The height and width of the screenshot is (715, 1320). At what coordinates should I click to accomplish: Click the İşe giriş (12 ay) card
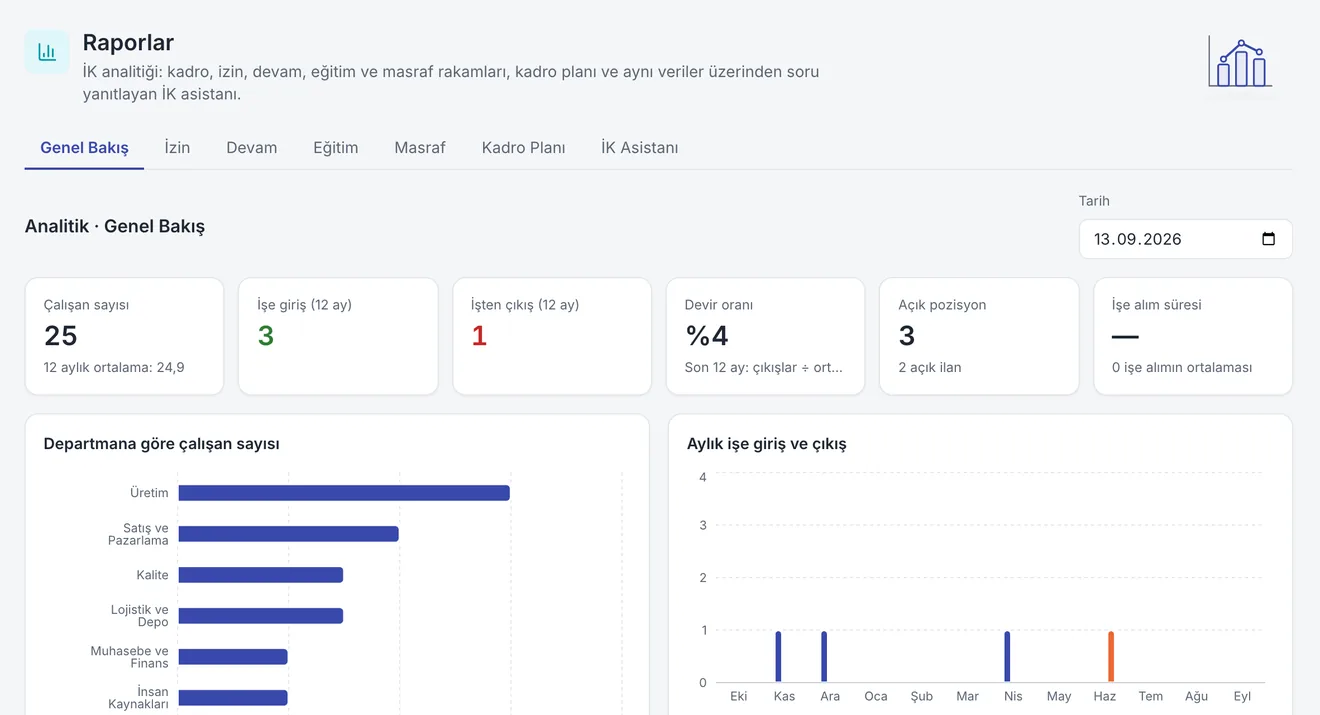(x=338, y=336)
